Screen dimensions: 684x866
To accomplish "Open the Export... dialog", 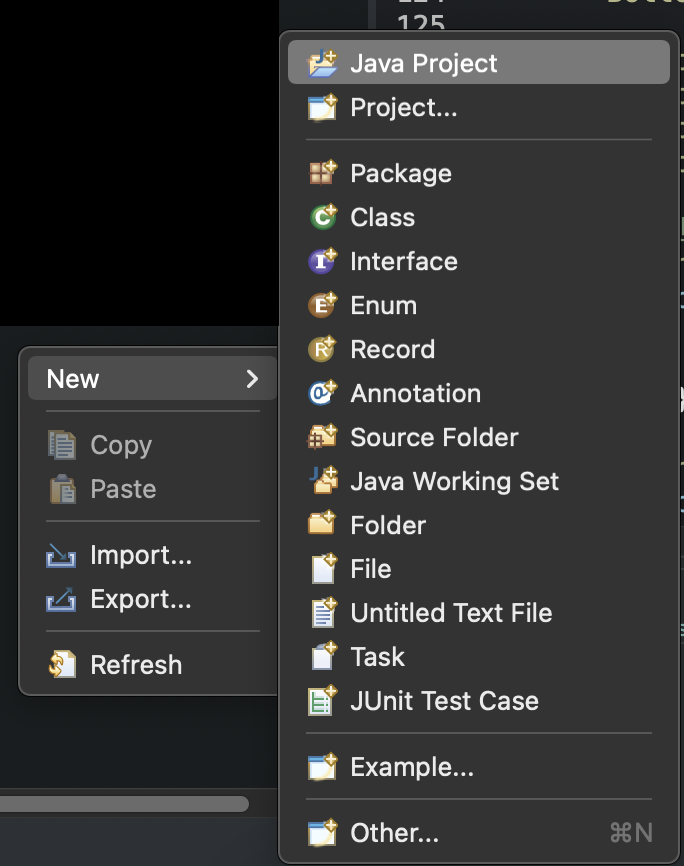I will click(152, 599).
